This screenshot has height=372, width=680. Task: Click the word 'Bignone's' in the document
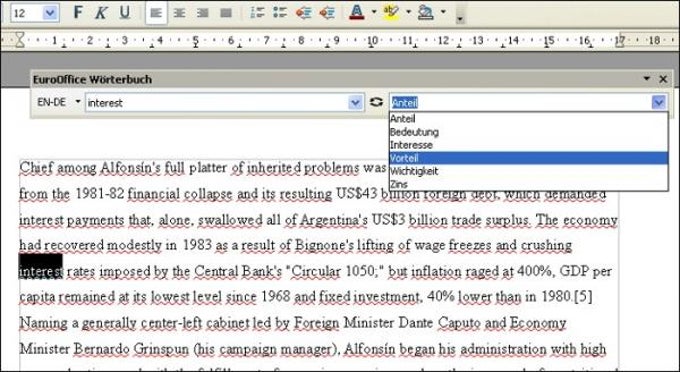click(x=324, y=245)
